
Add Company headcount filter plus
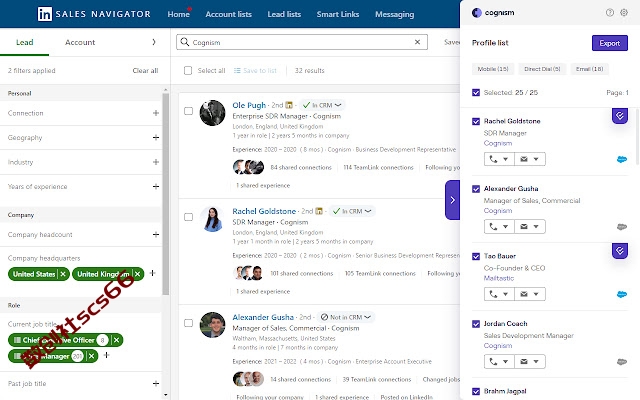pyautogui.click(x=156, y=235)
